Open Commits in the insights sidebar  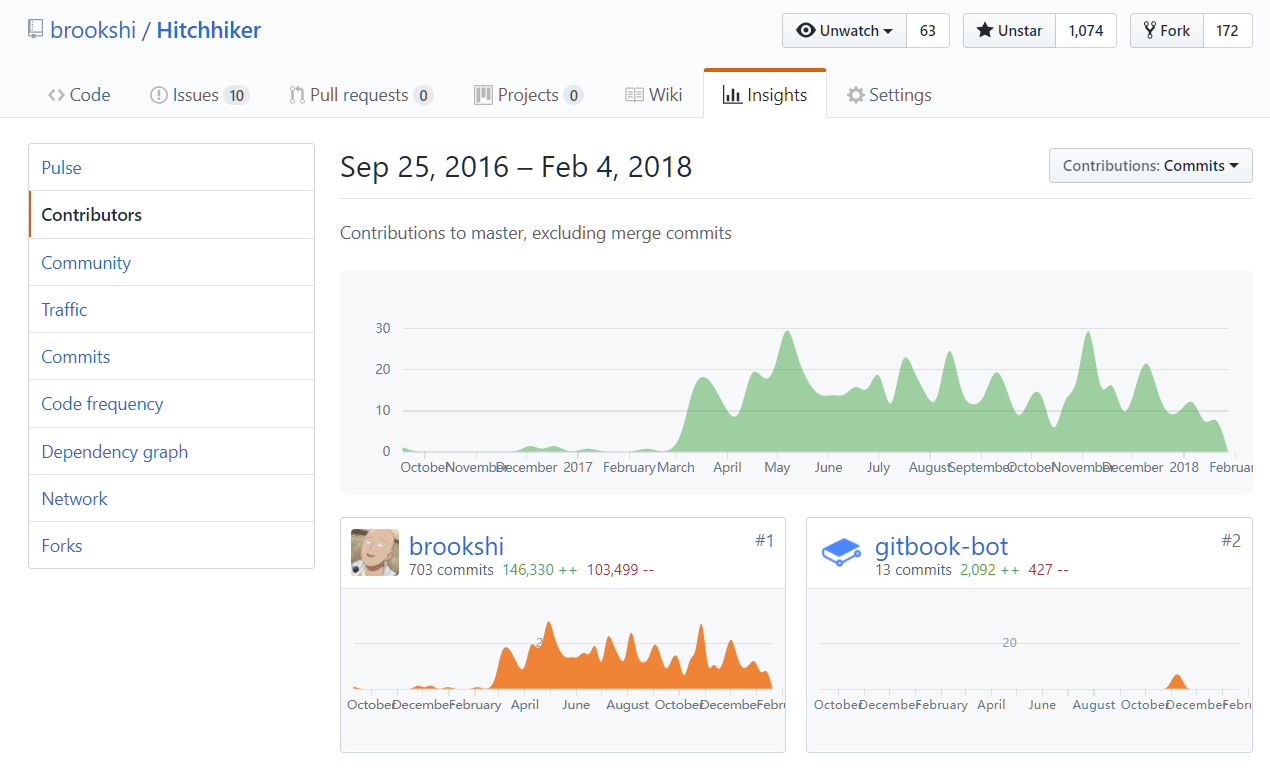171,356
